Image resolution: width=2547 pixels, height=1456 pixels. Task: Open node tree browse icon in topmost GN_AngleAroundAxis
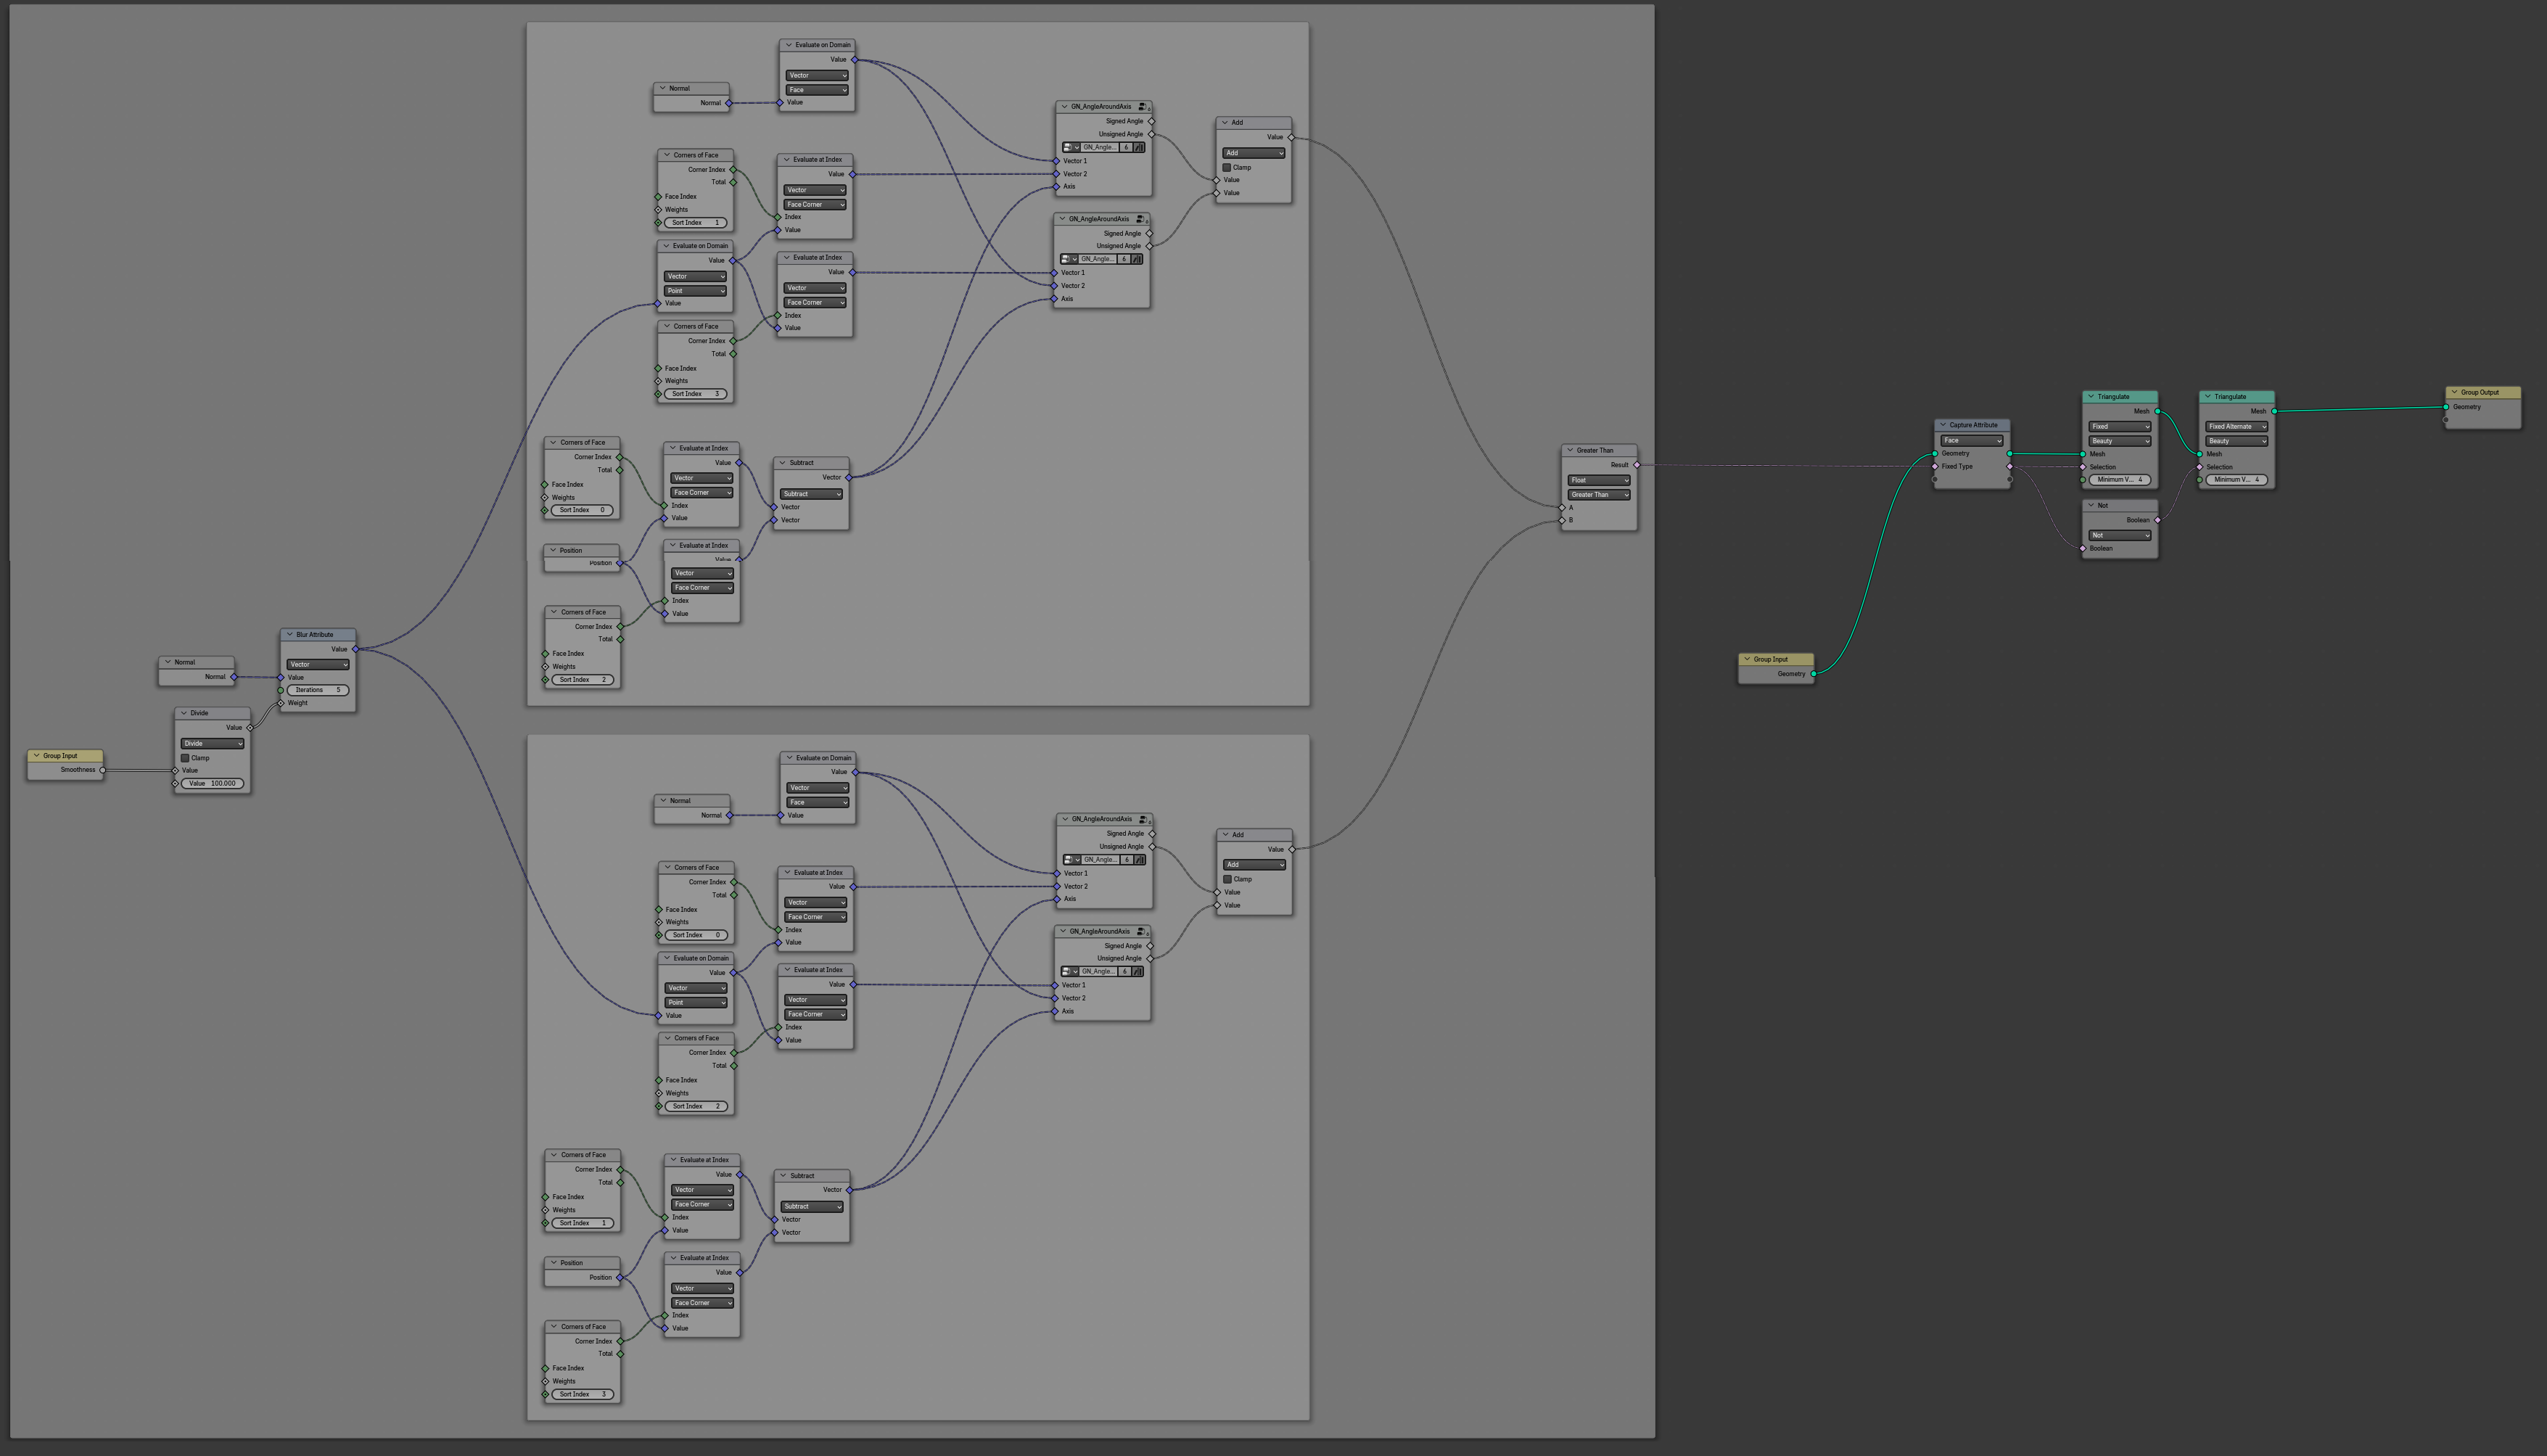click(1070, 147)
